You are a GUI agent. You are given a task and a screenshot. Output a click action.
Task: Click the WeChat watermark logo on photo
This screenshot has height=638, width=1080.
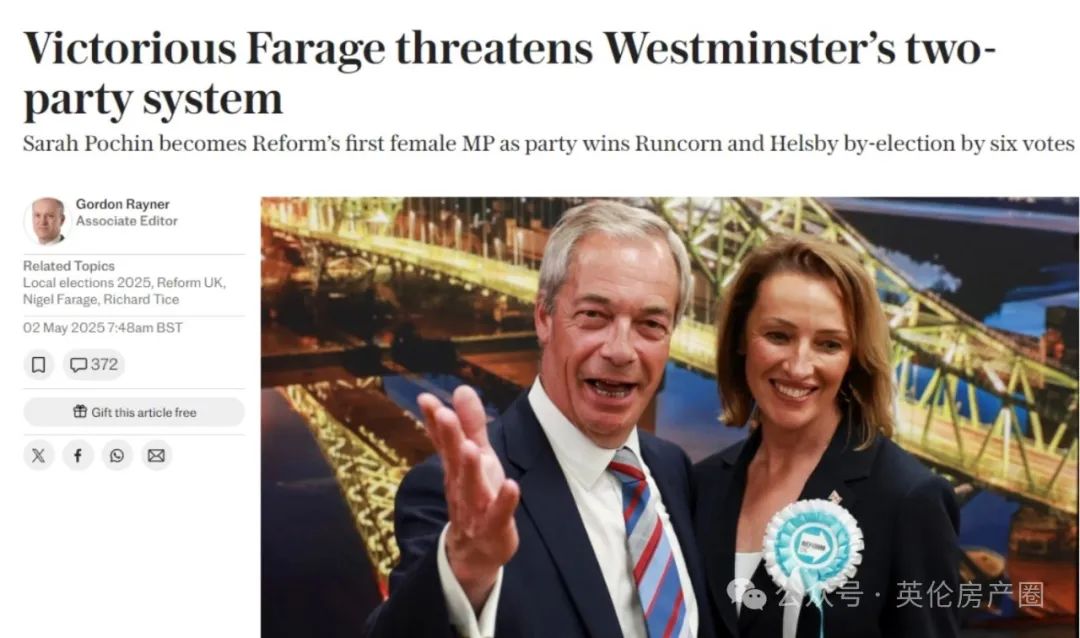click(747, 594)
